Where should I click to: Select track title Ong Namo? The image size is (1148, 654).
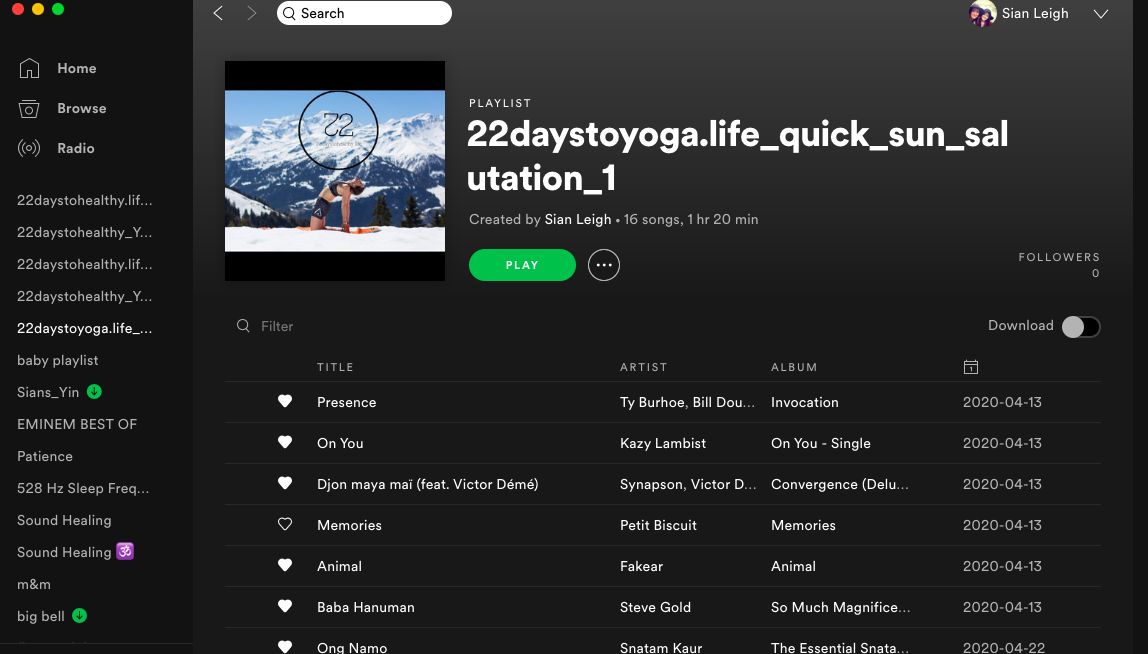(x=352, y=647)
